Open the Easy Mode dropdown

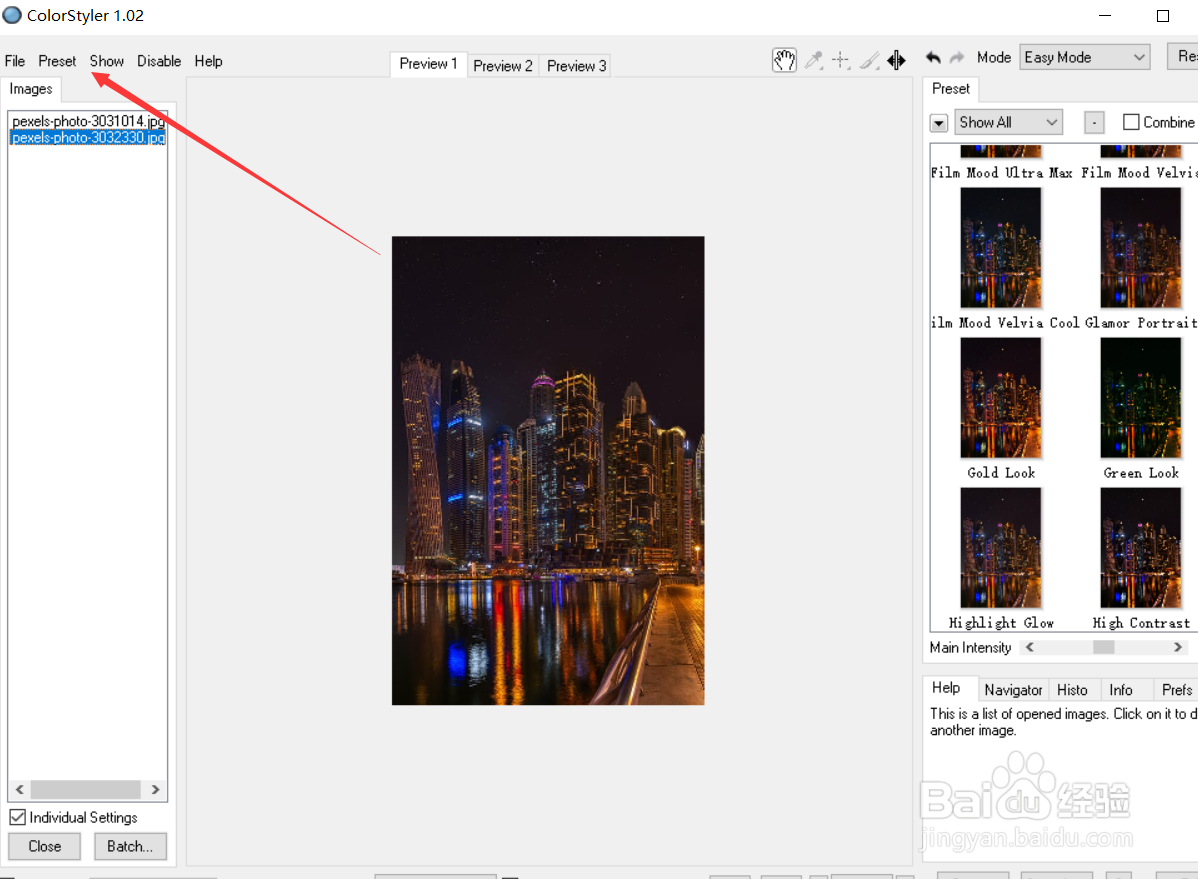point(1084,57)
